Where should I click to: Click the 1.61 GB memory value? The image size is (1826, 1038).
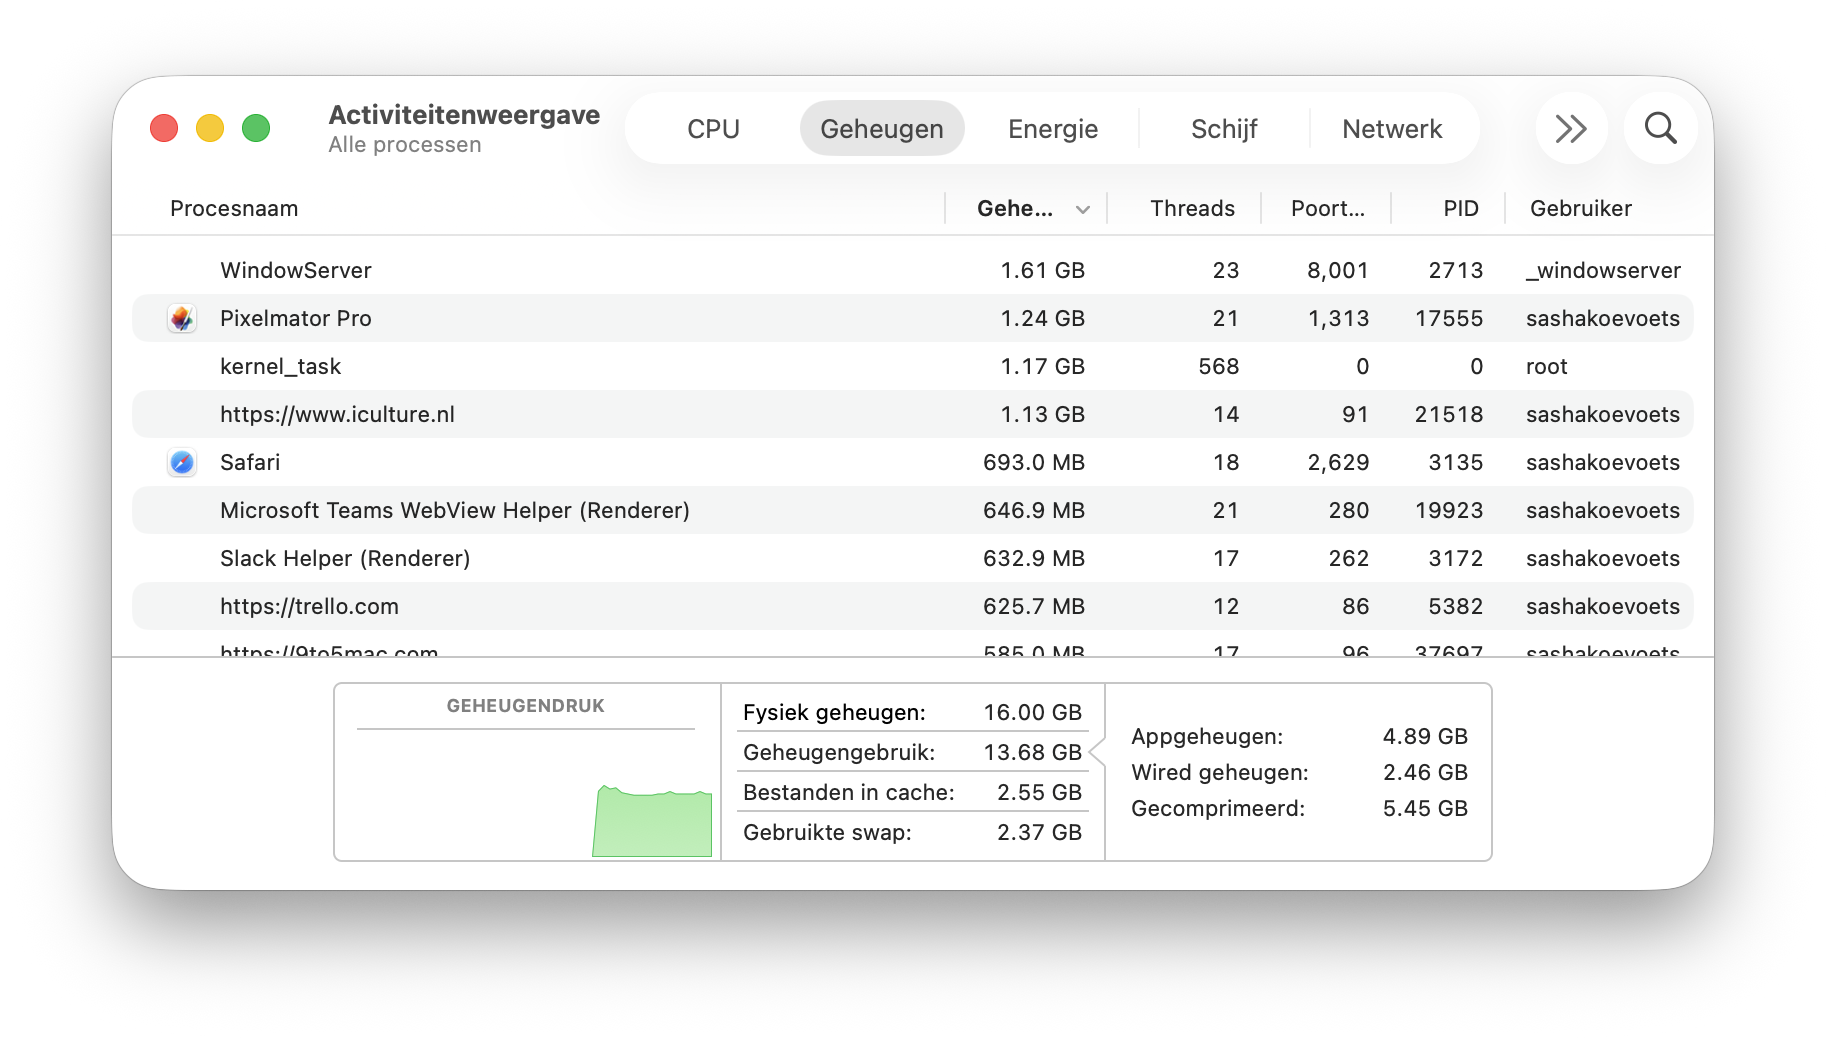coord(1042,270)
